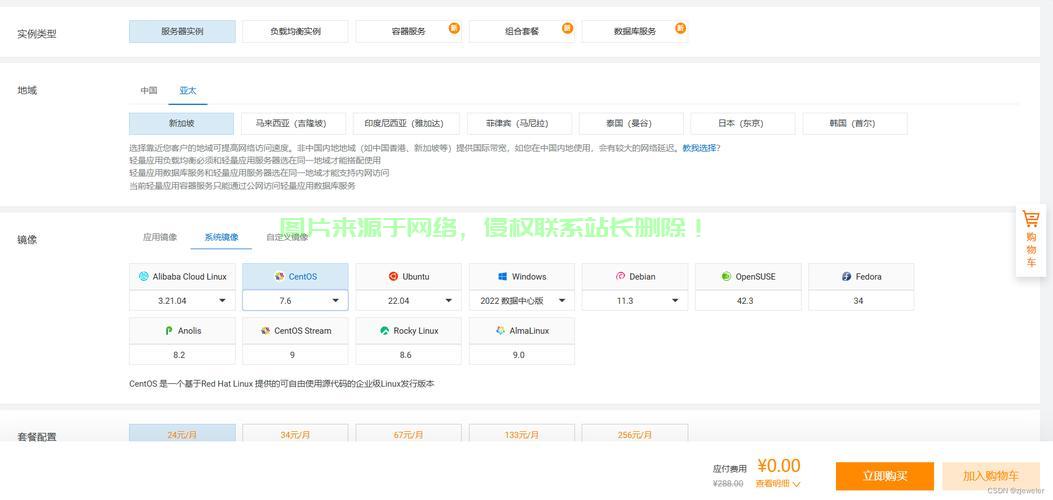Image resolution: width=1053 pixels, height=500 pixels.
Task: Open the 教我选择 help link
Action: (x=699, y=148)
